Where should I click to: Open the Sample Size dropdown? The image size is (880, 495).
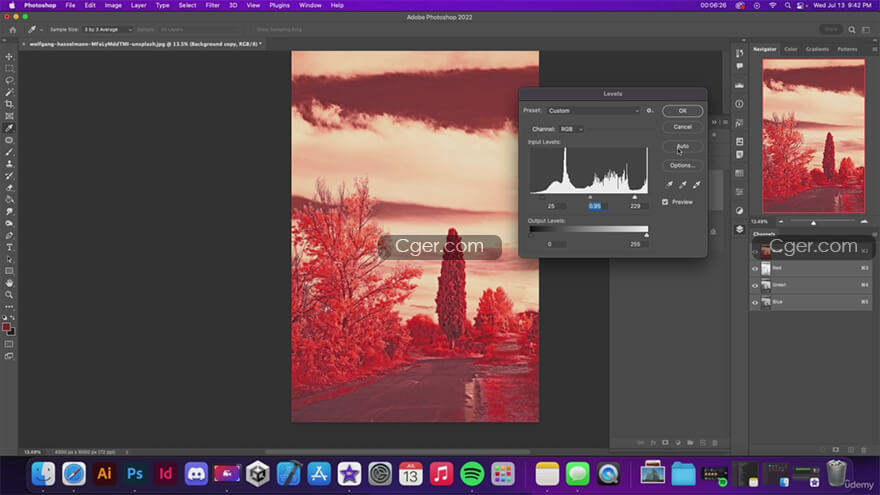tap(108, 30)
